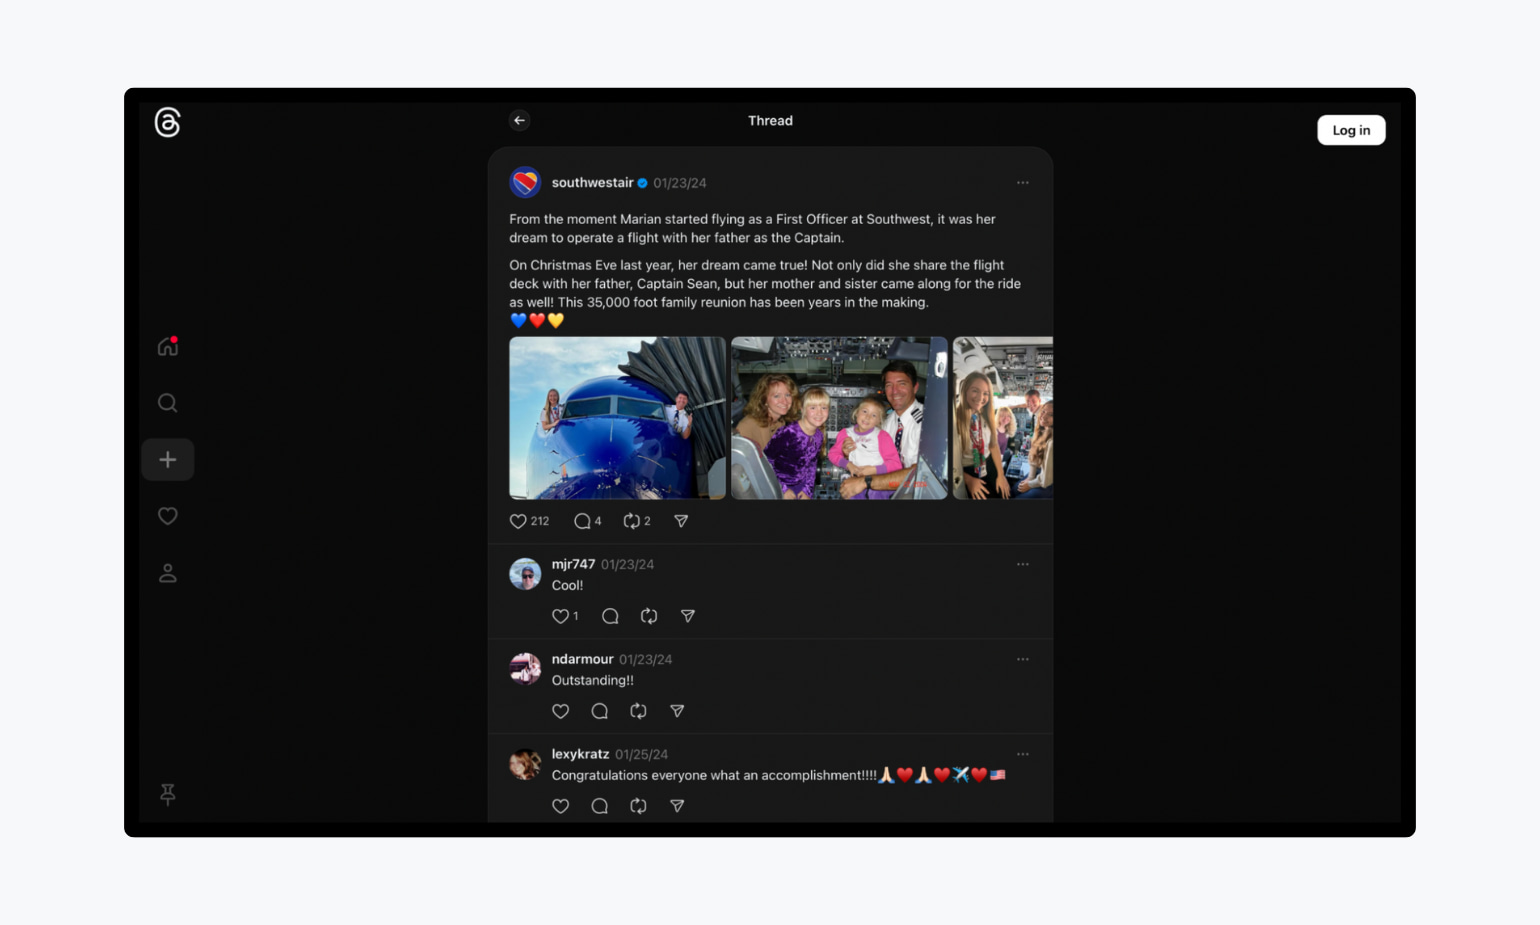The height and width of the screenshot is (925, 1540).
Task: Like mjr747's "Cool!" reply
Action: tap(560, 616)
